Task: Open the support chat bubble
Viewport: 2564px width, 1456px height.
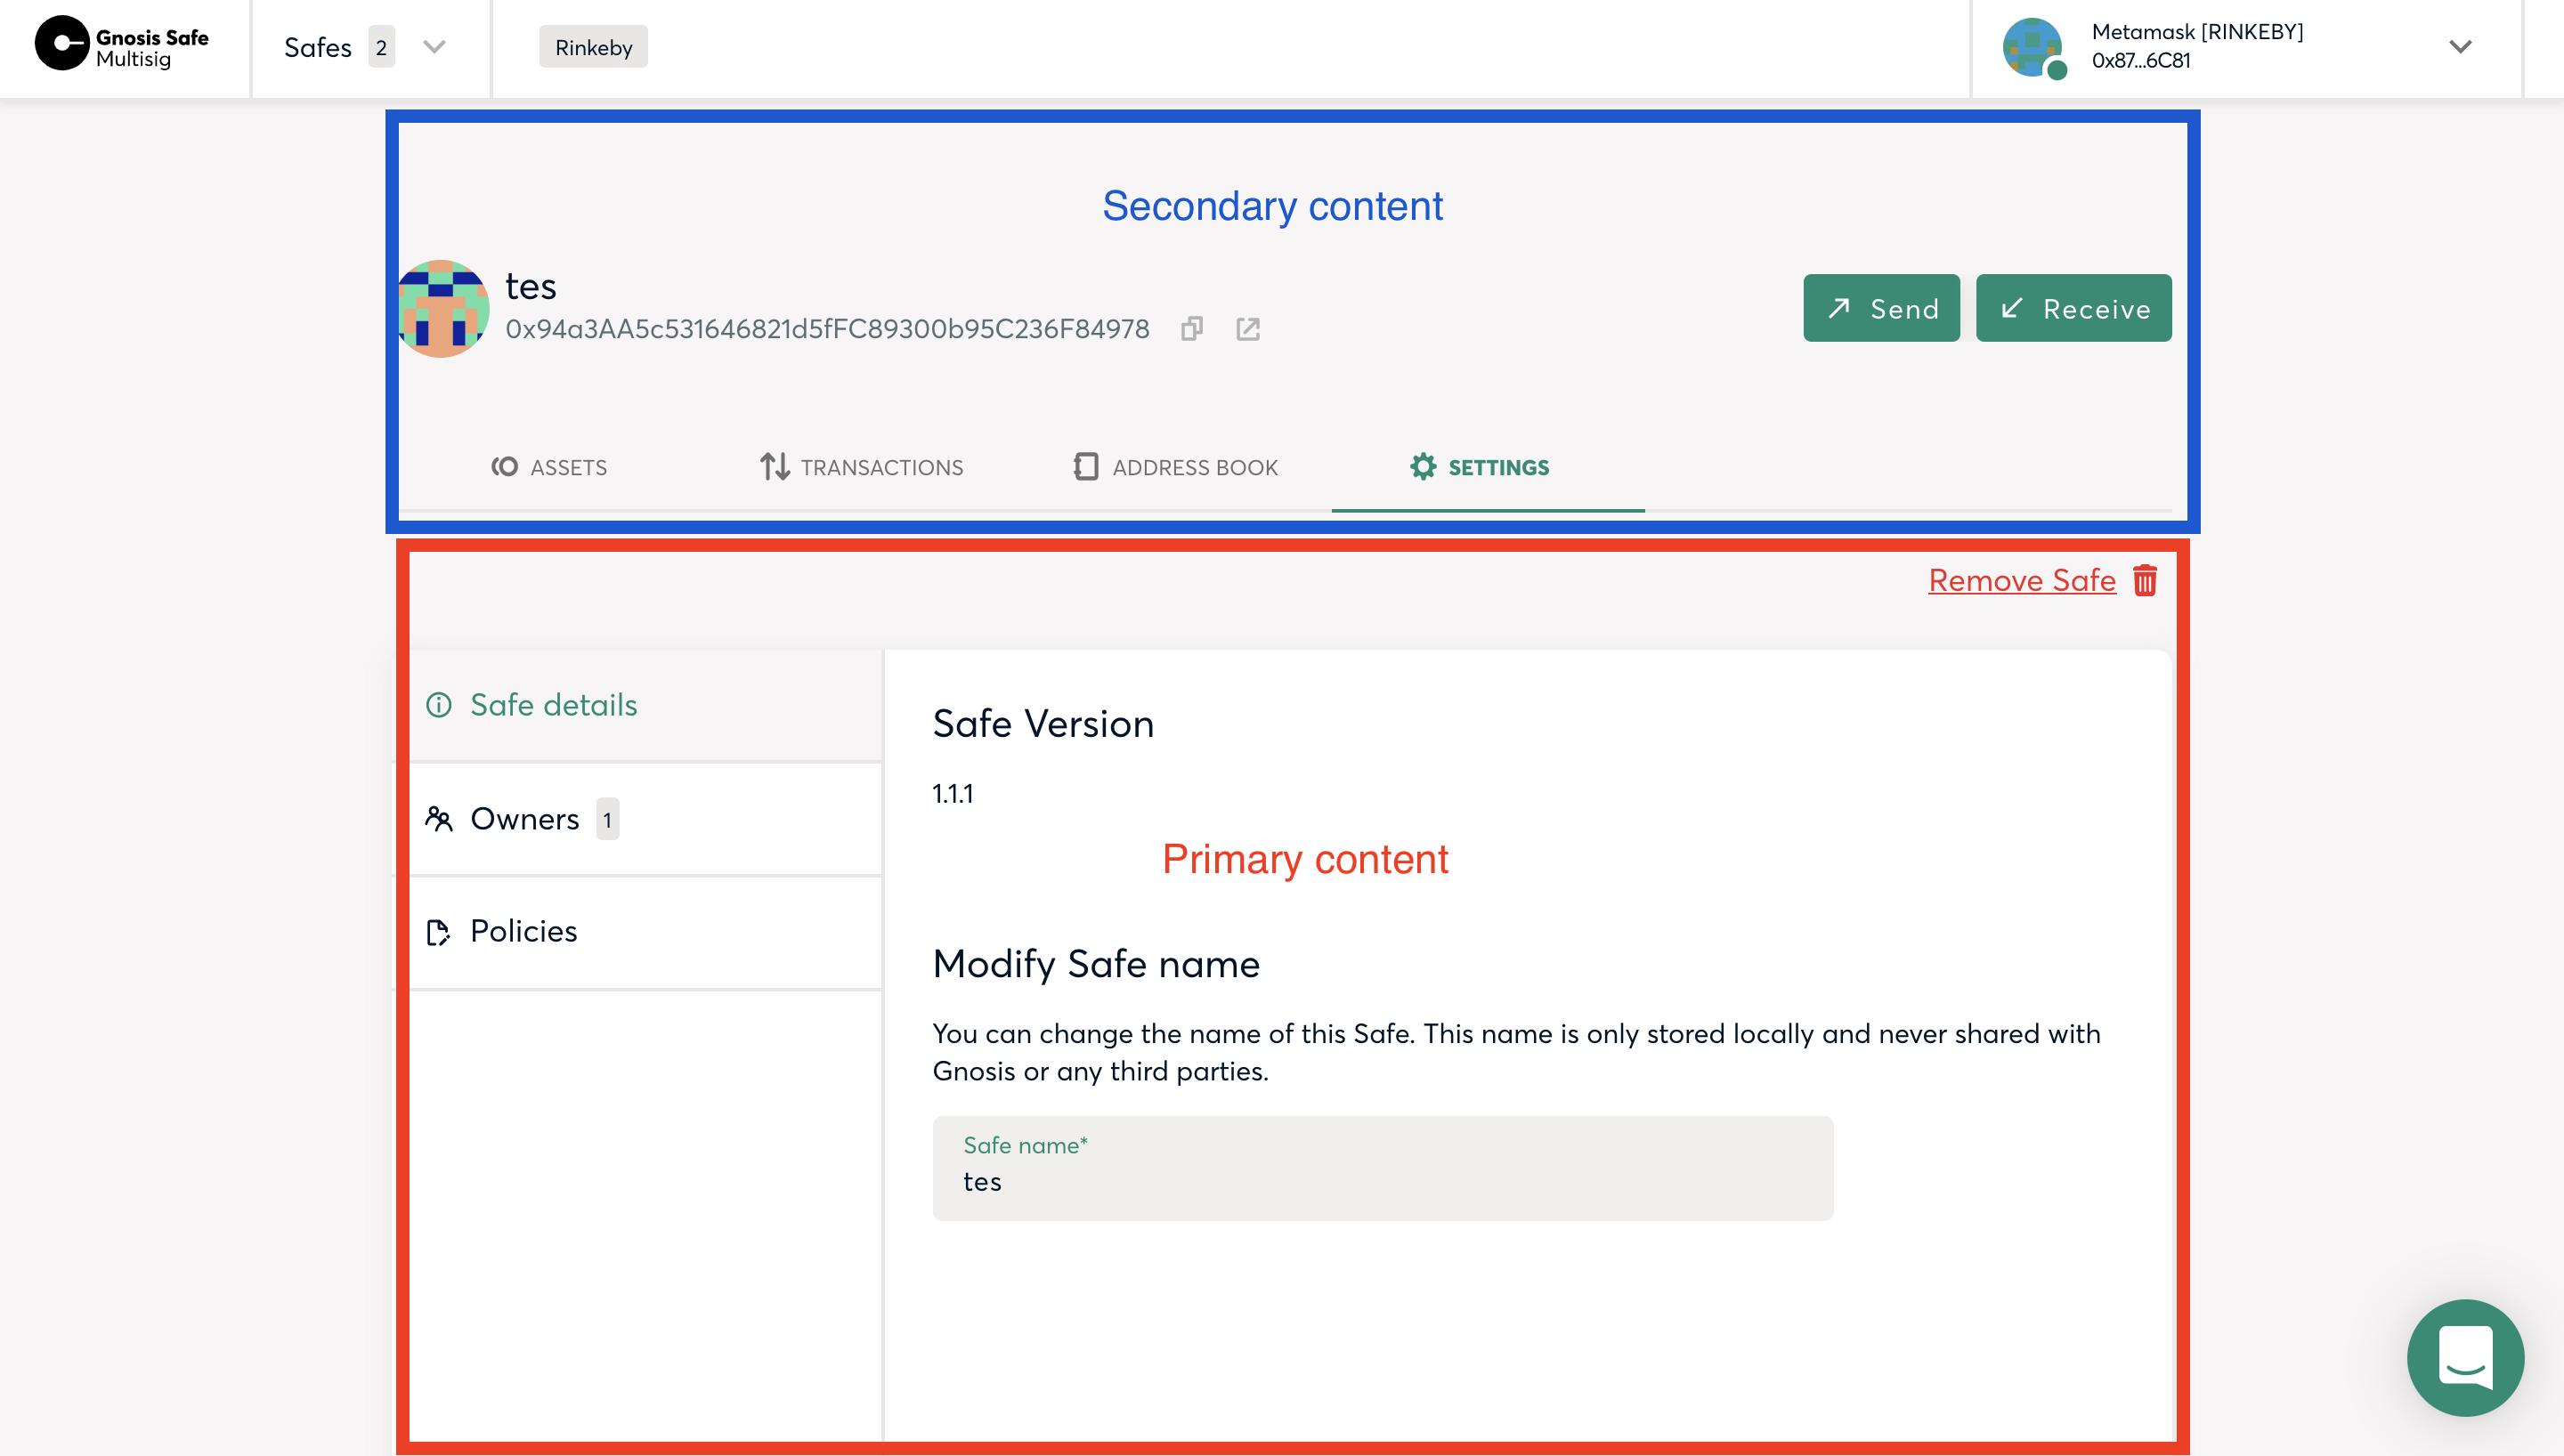Action: (x=2464, y=1357)
